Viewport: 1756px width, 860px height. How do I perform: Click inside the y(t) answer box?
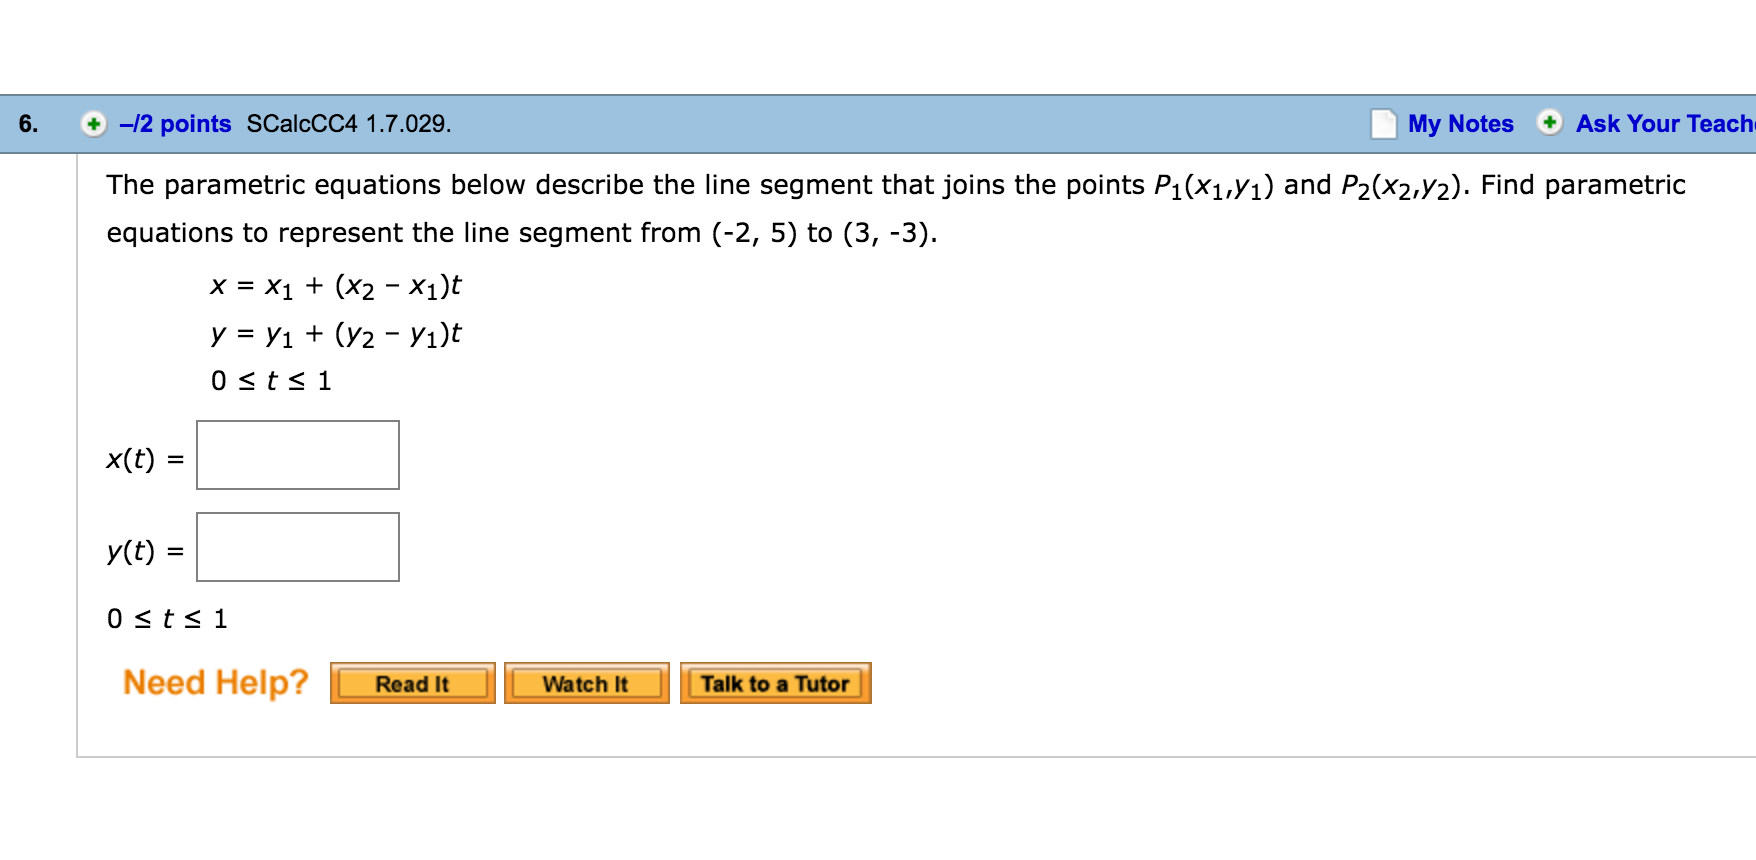click(x=297, y=547)
